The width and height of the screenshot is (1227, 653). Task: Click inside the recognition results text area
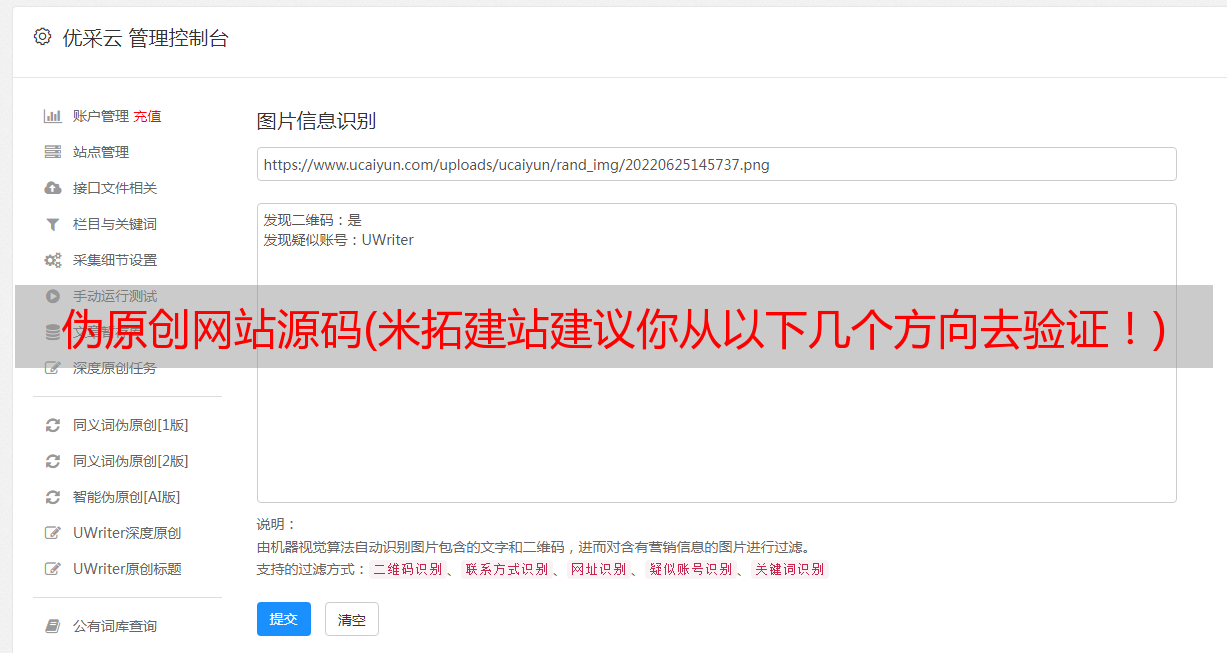coord(716,352)
